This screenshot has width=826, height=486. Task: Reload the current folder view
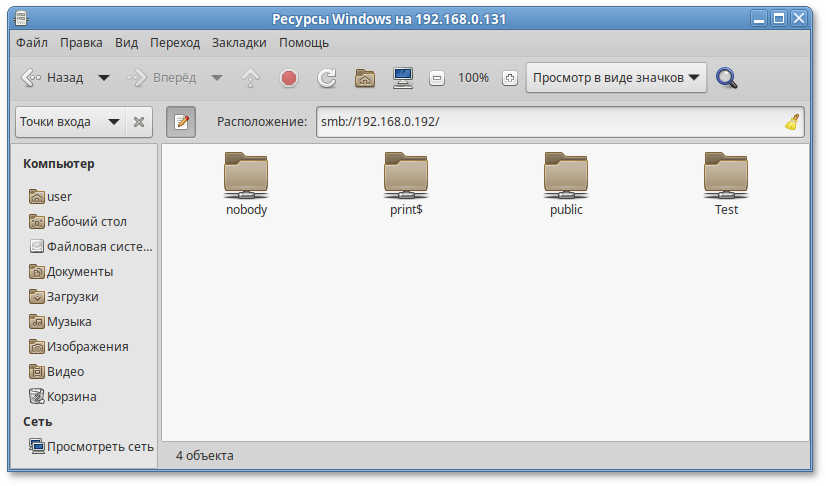(326, 78)
